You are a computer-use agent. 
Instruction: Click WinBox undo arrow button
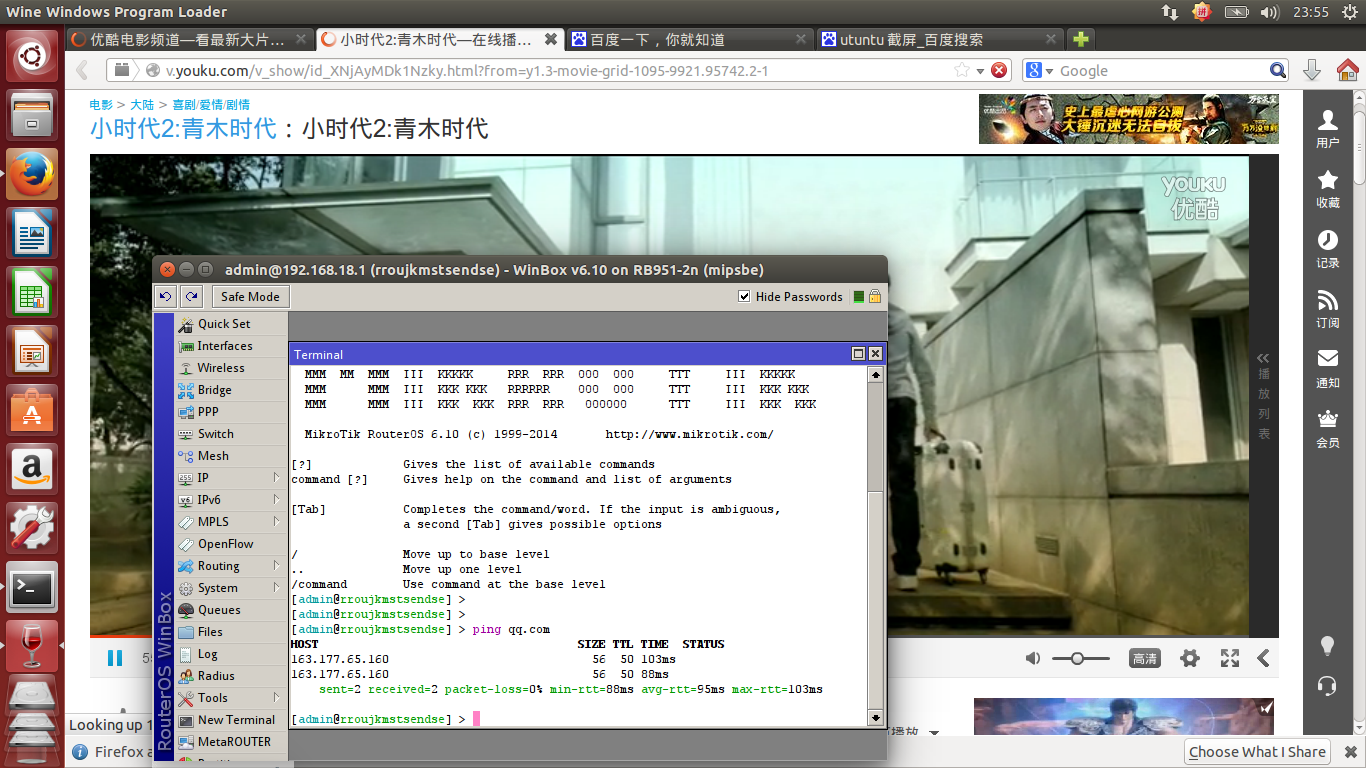pyautogui.click(x=166, y=296)
